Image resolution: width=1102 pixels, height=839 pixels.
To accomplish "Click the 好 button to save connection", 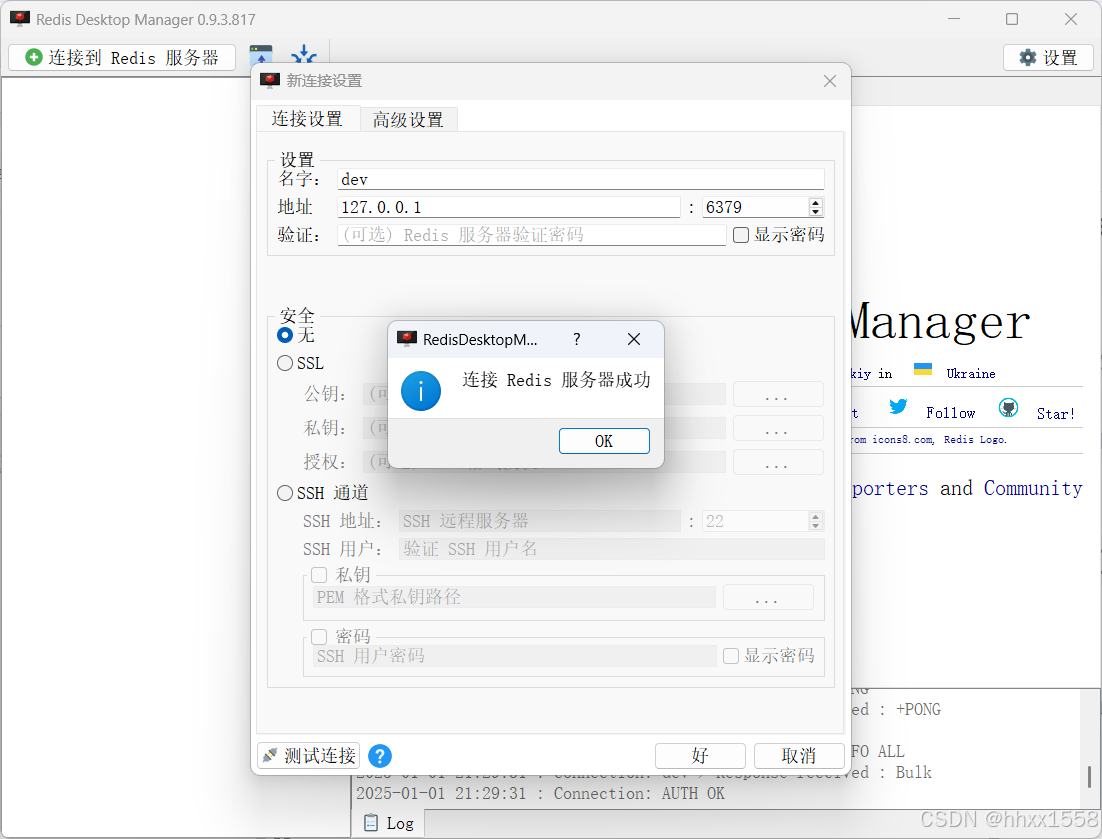I will pyautogui.click(x=700, y=756).
